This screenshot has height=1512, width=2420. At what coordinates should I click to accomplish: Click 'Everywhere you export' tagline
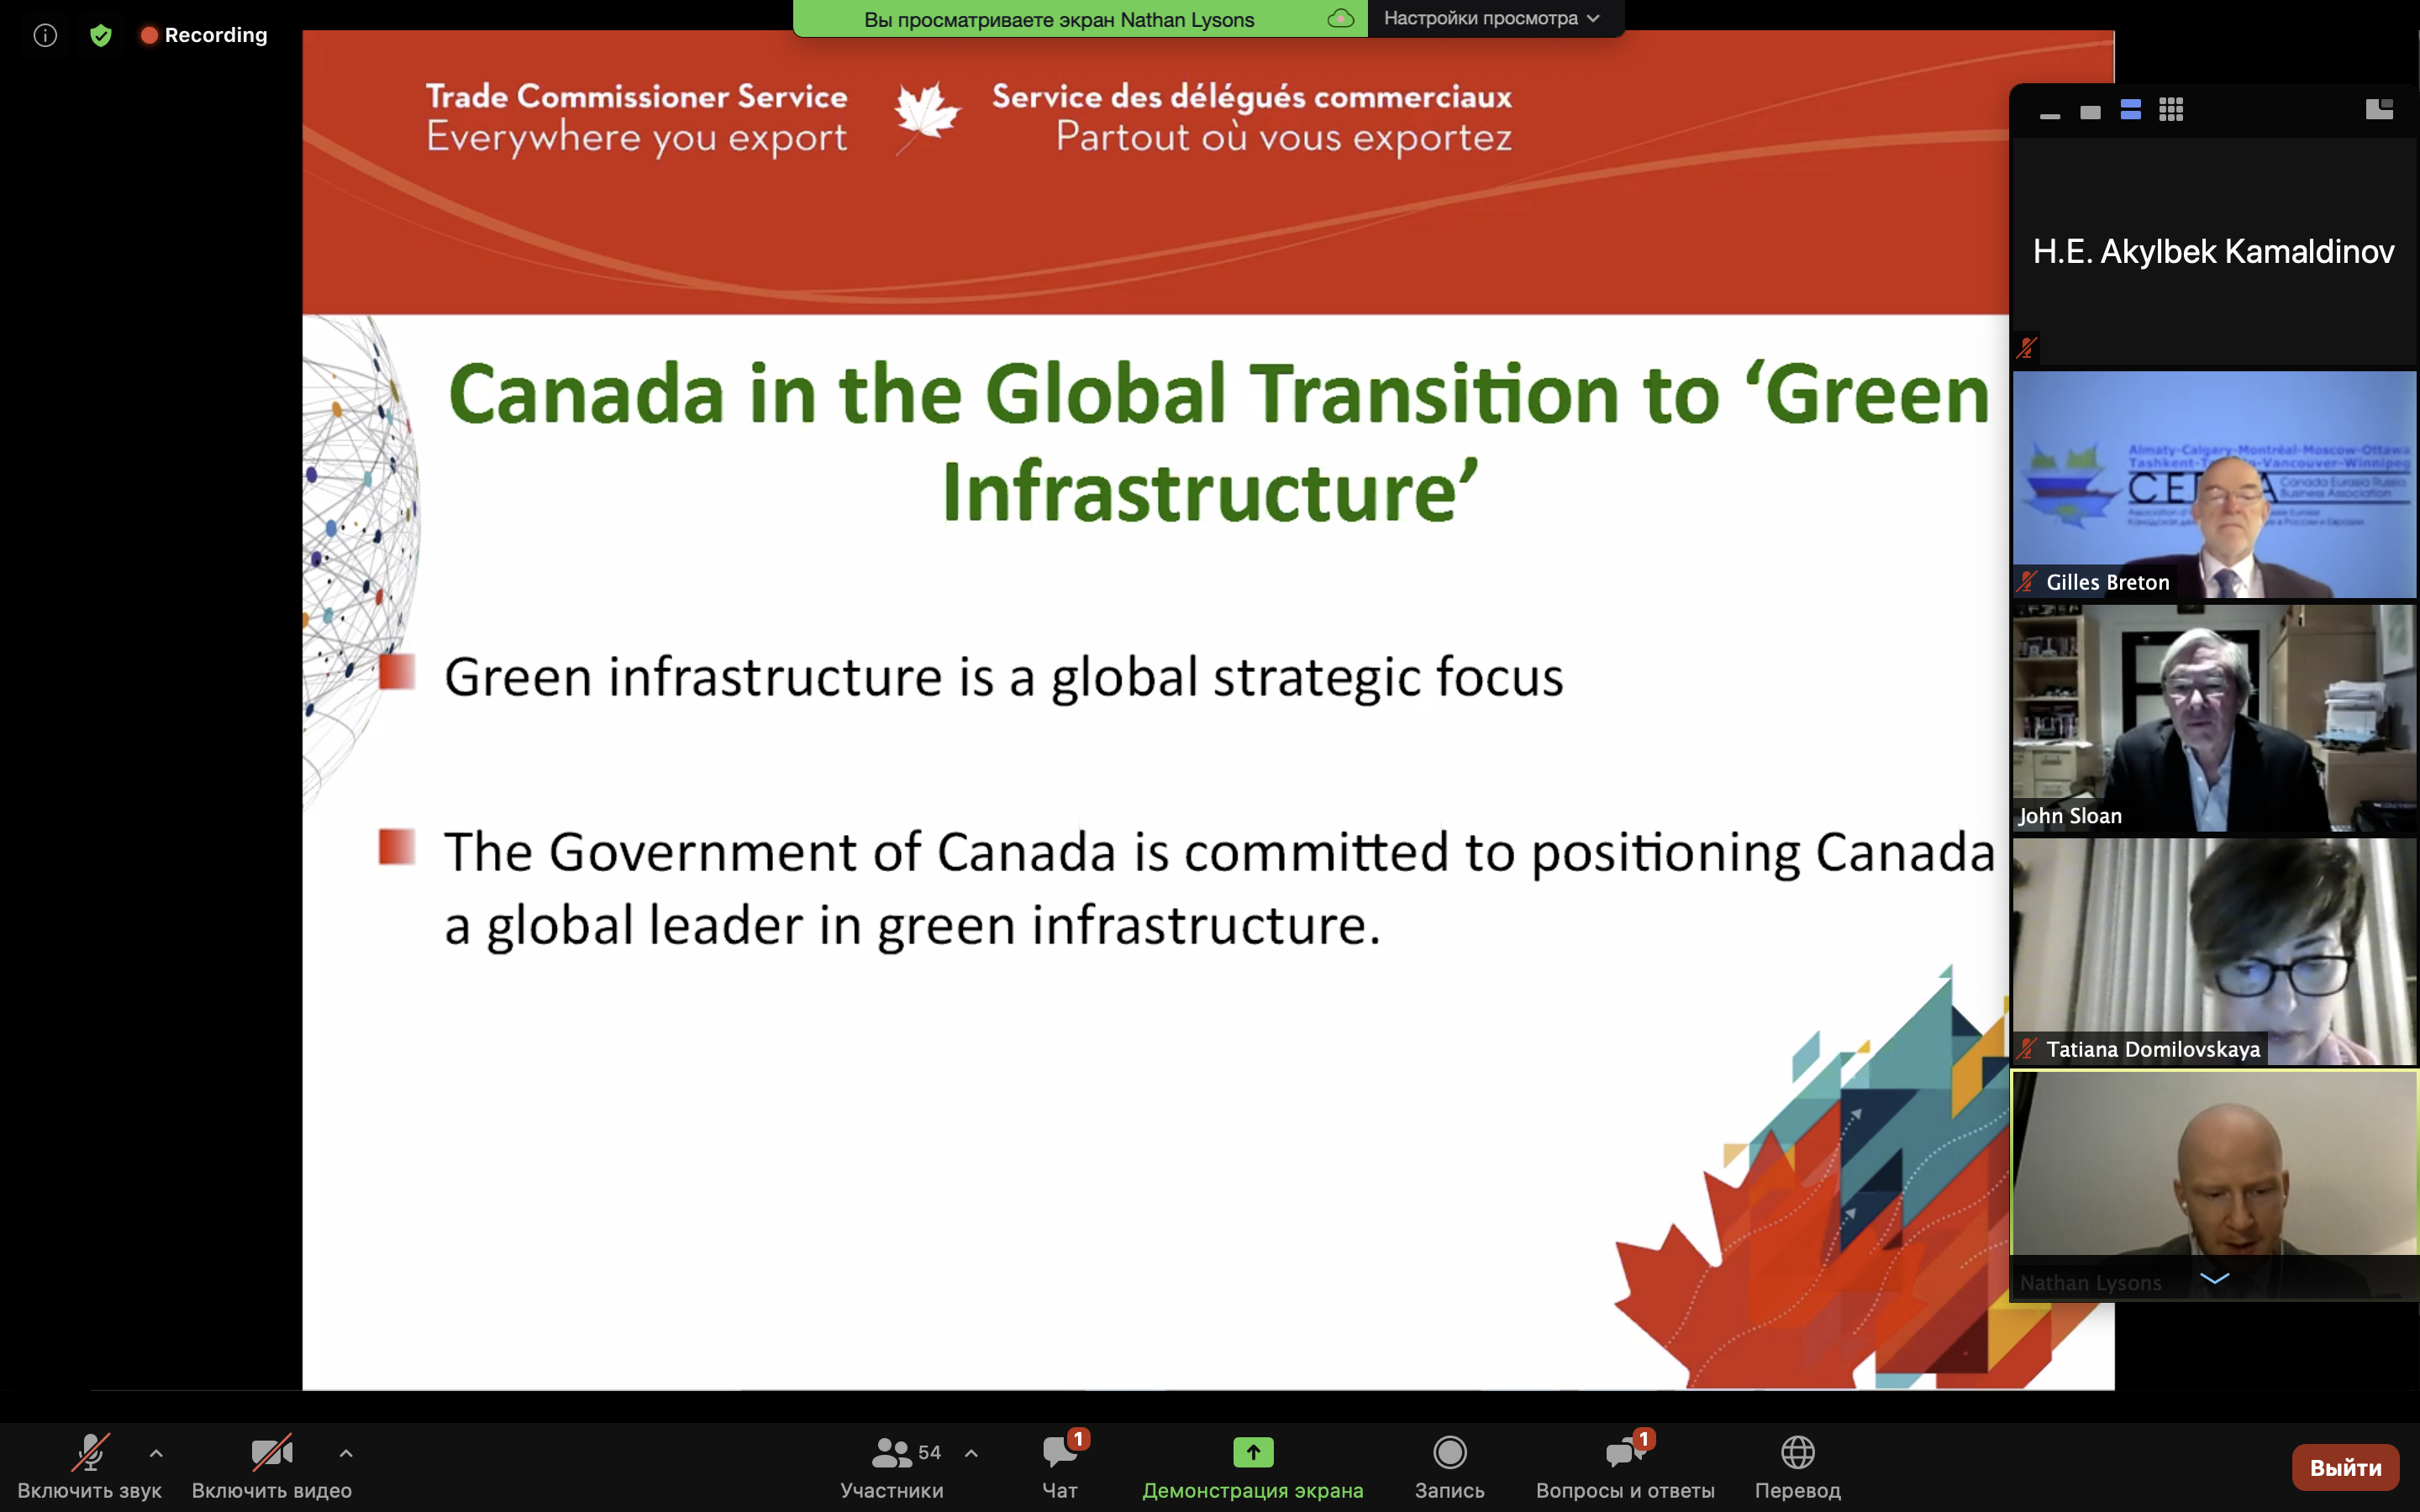pyautogui.click(x=636, y=138)
